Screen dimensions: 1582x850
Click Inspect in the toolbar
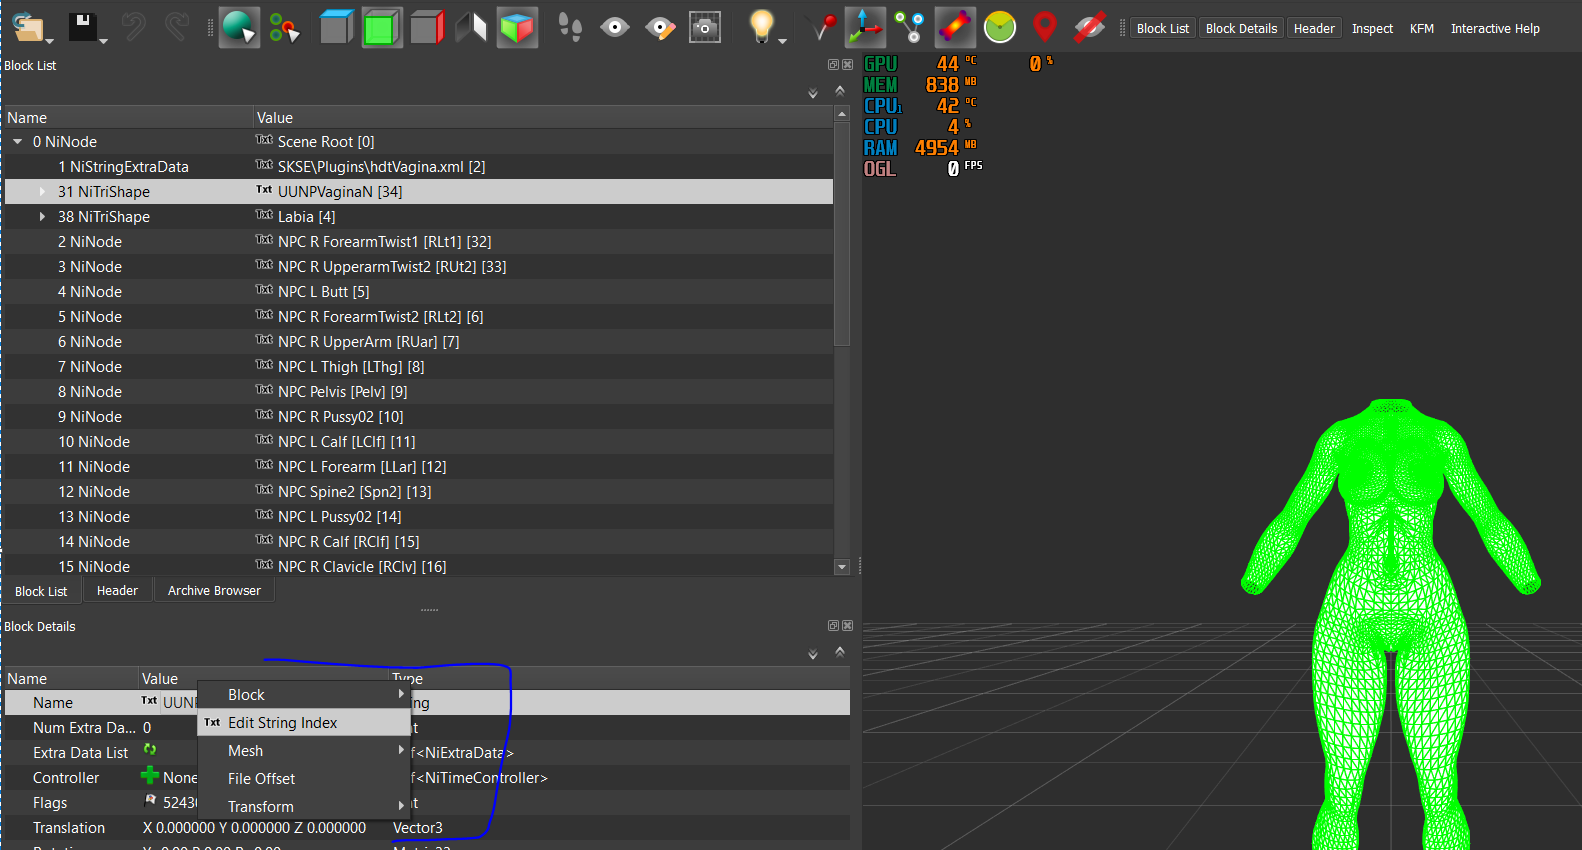(x=1372, y=29)
